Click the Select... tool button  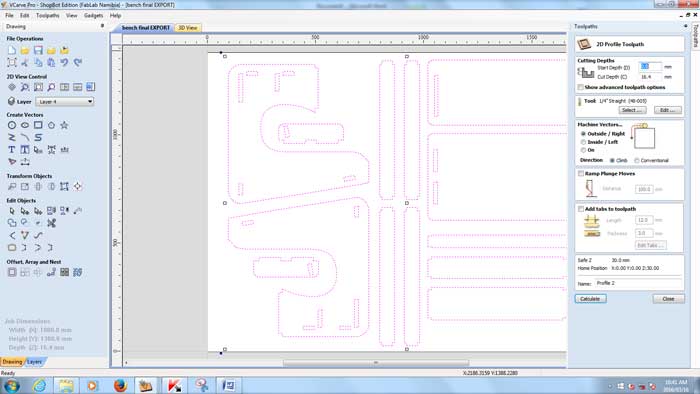[x=632, y=110]
